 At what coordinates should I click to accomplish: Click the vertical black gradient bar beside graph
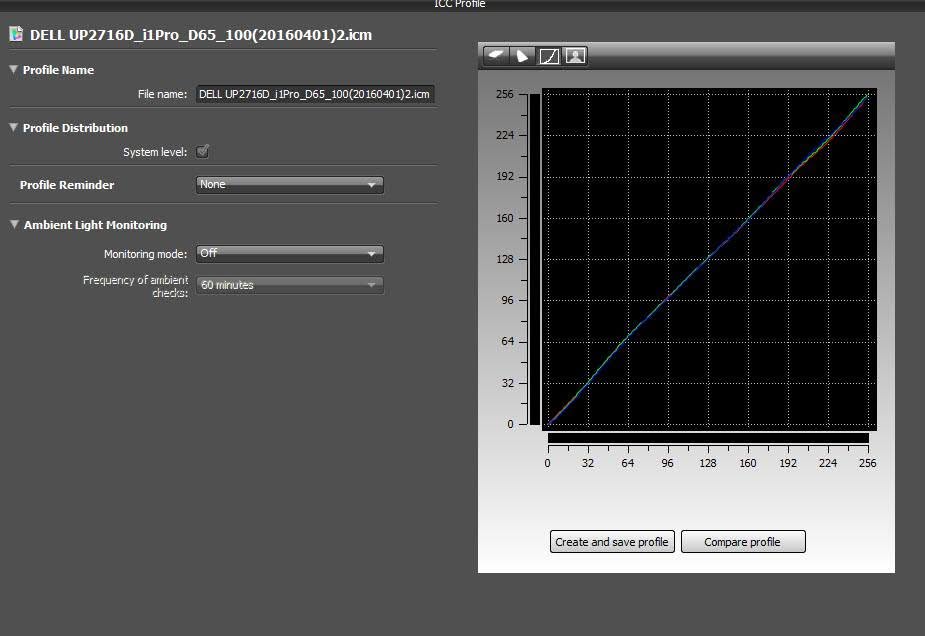(x=534, y=259)
